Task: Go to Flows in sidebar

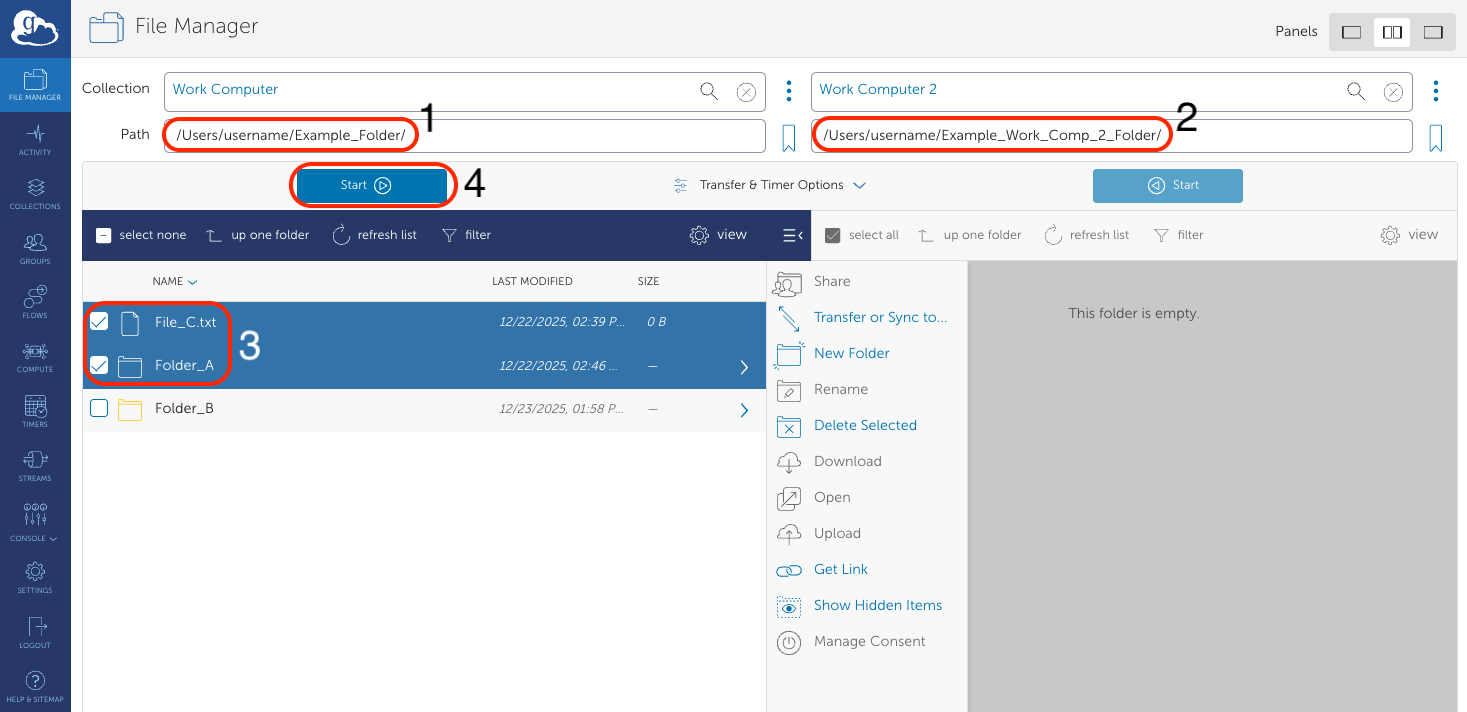Action: tap(35, 301)
